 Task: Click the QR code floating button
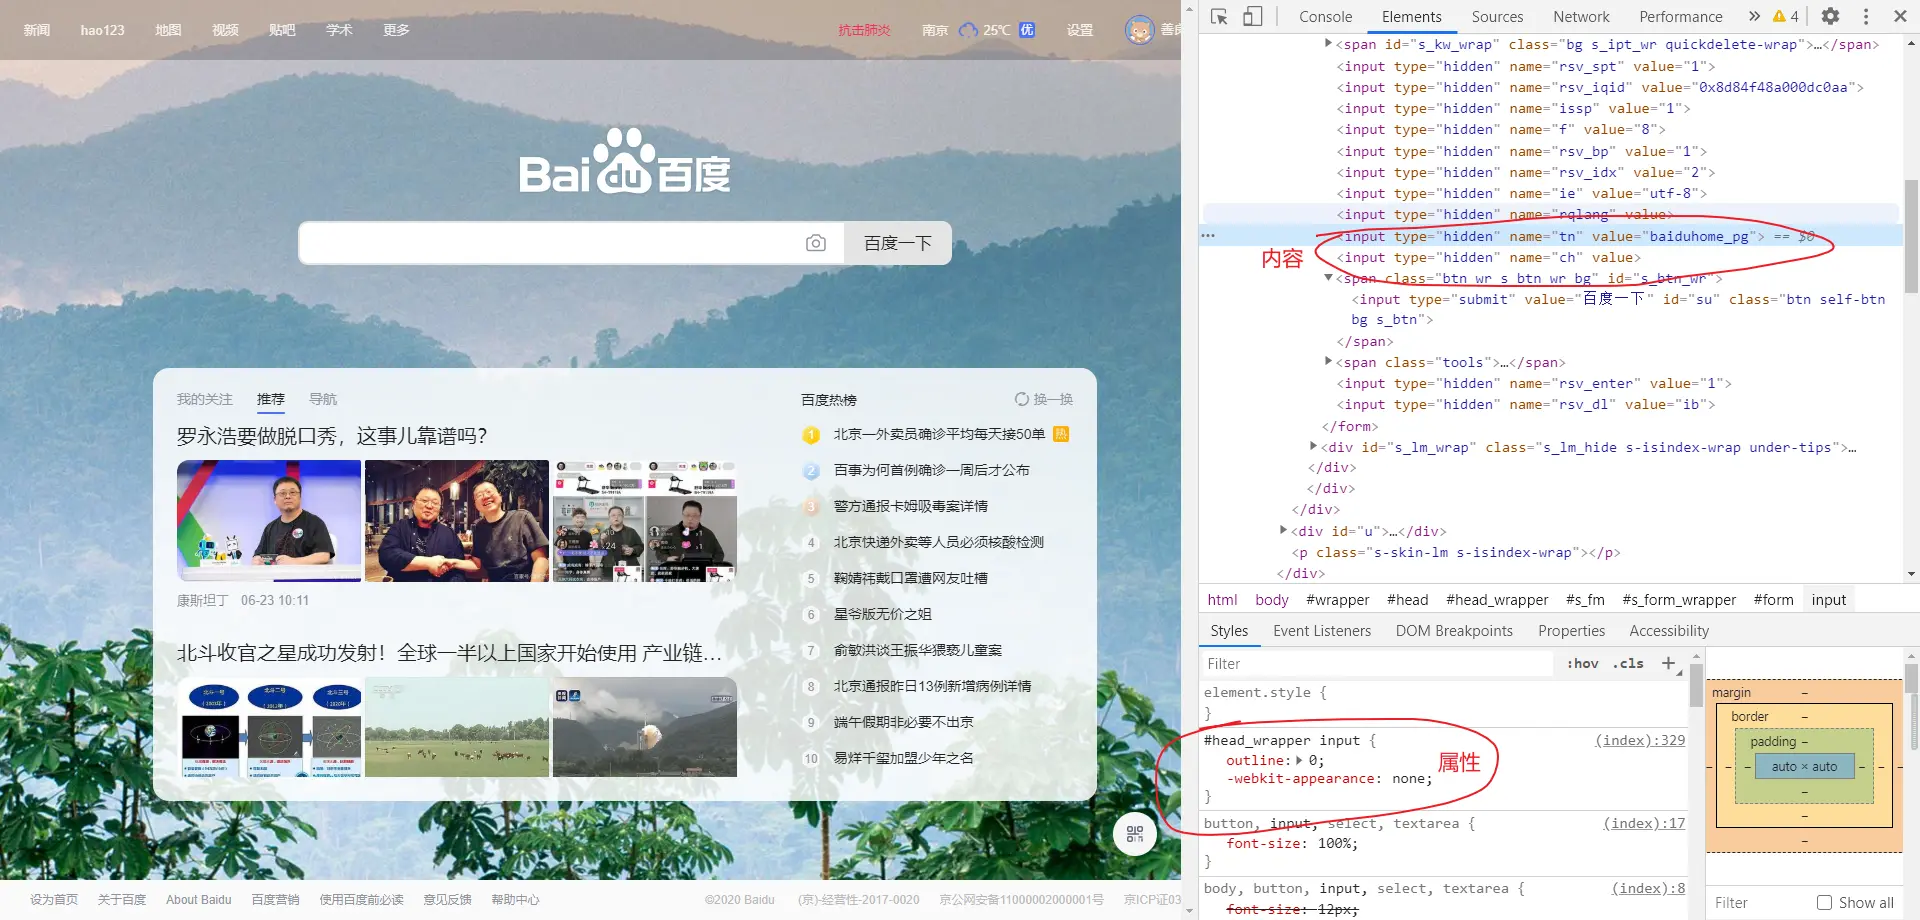point(1135,834)
